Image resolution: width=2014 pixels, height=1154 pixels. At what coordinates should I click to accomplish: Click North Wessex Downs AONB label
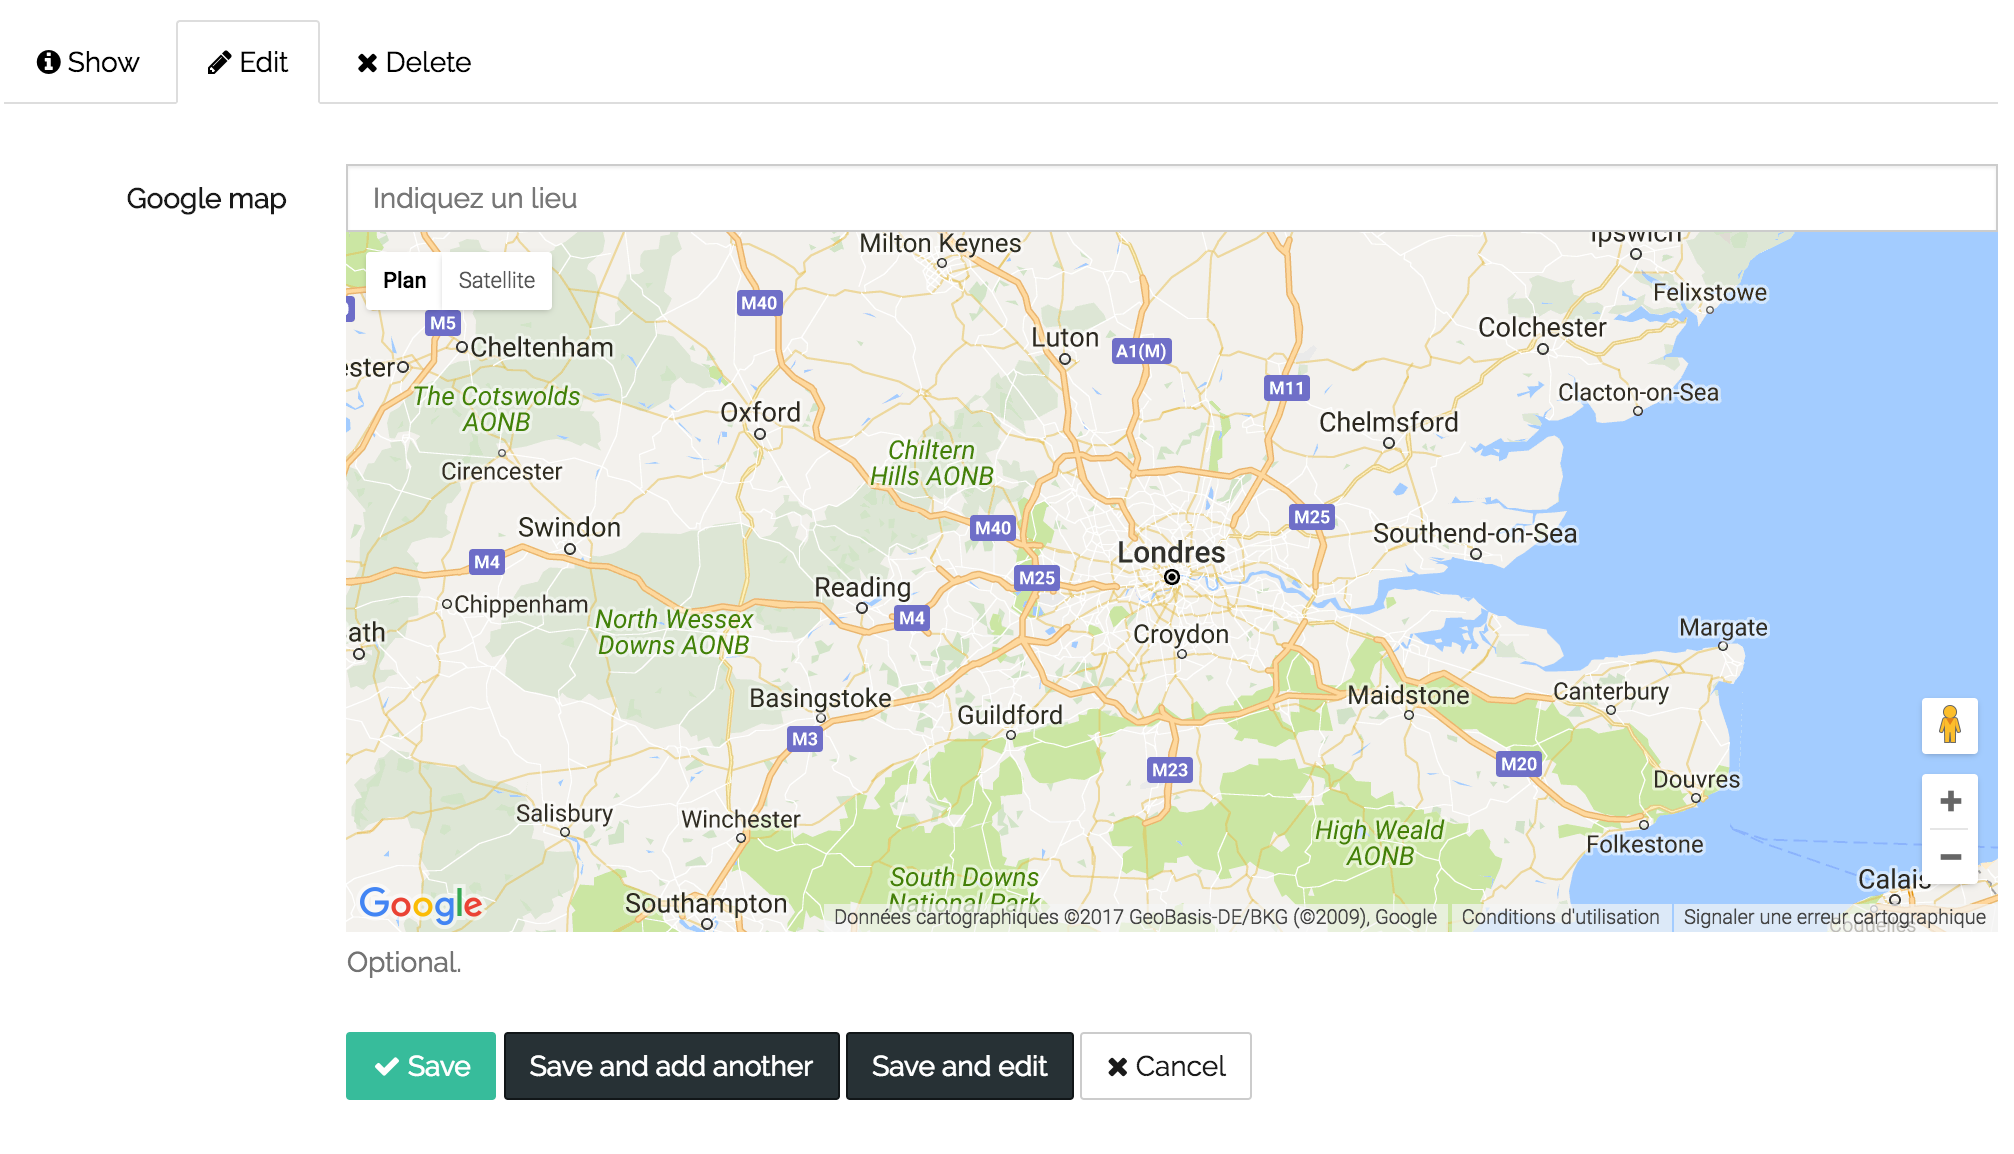(x=673, y=632)
